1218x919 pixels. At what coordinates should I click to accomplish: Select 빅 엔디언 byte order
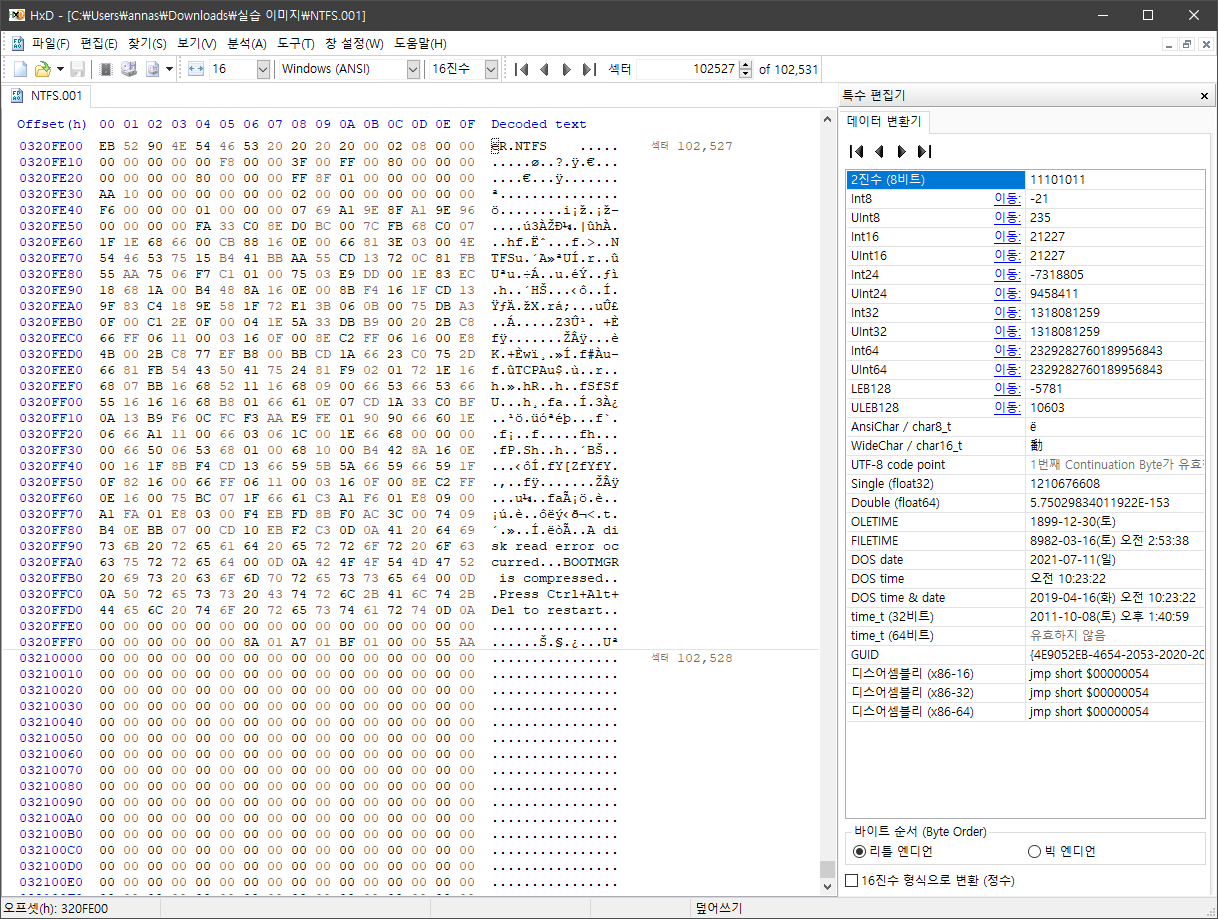1061,851
